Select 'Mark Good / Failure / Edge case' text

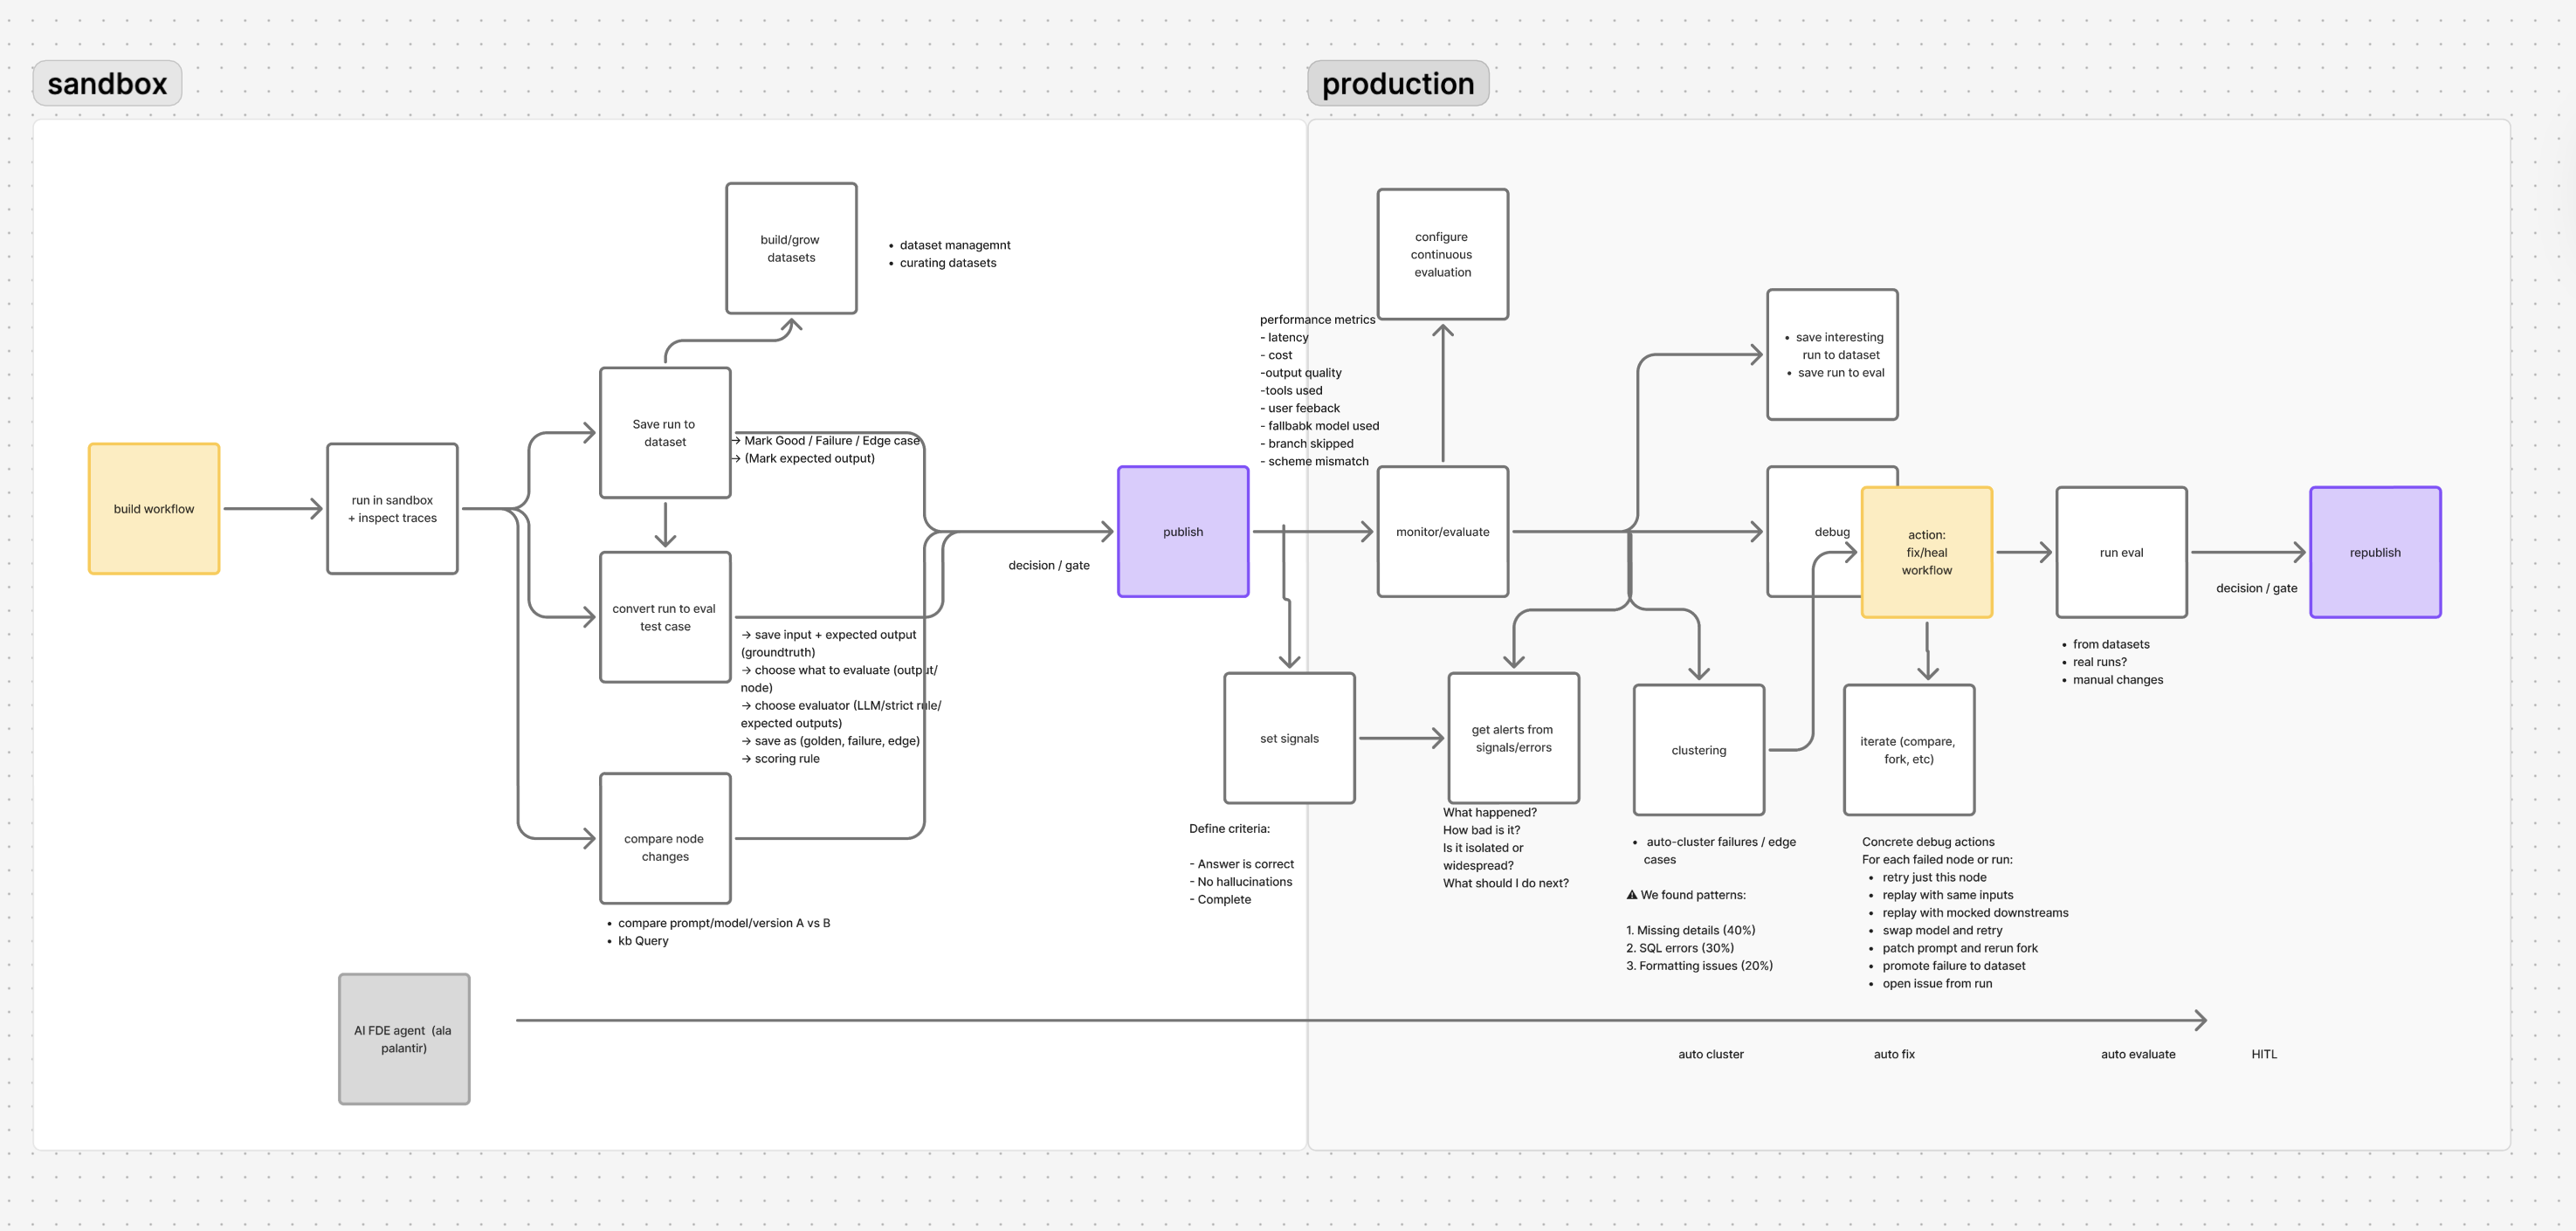832,441
